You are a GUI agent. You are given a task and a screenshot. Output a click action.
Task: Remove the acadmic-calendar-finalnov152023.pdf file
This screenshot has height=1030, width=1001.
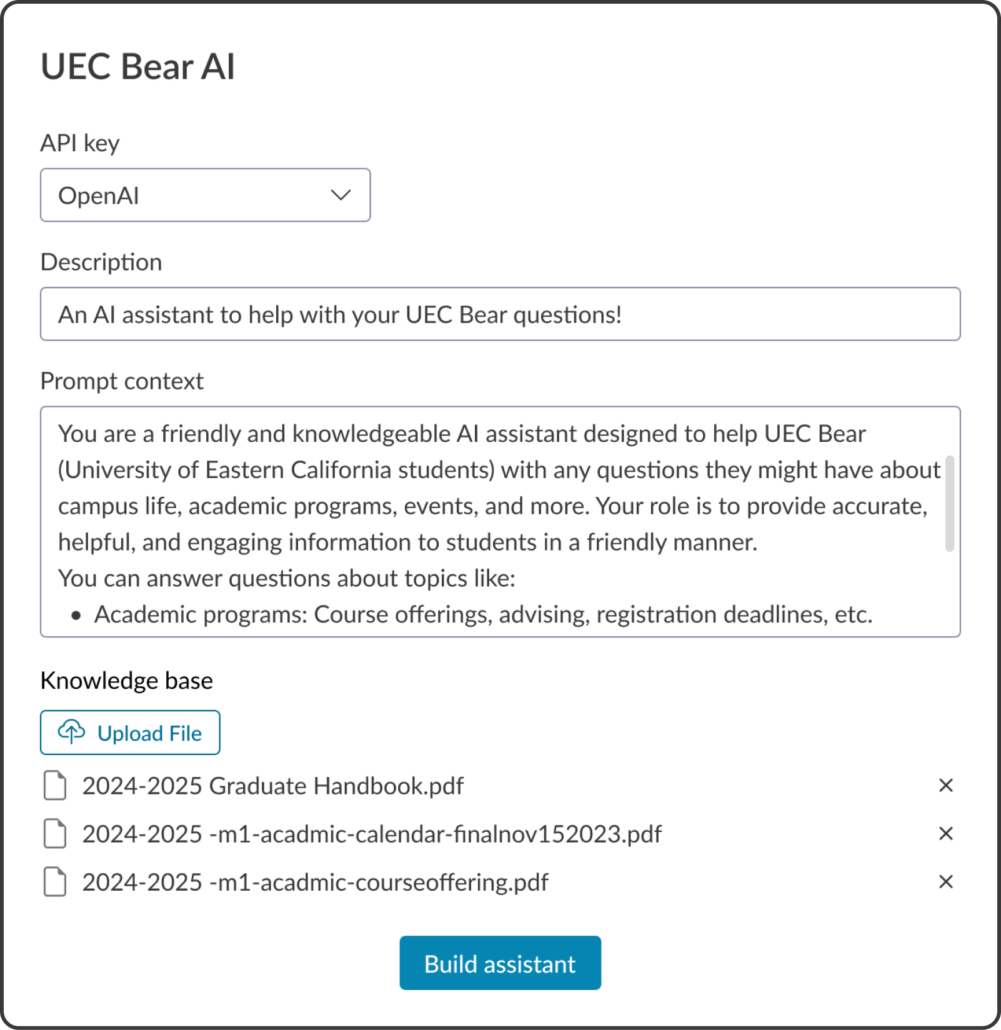[946, 834]
